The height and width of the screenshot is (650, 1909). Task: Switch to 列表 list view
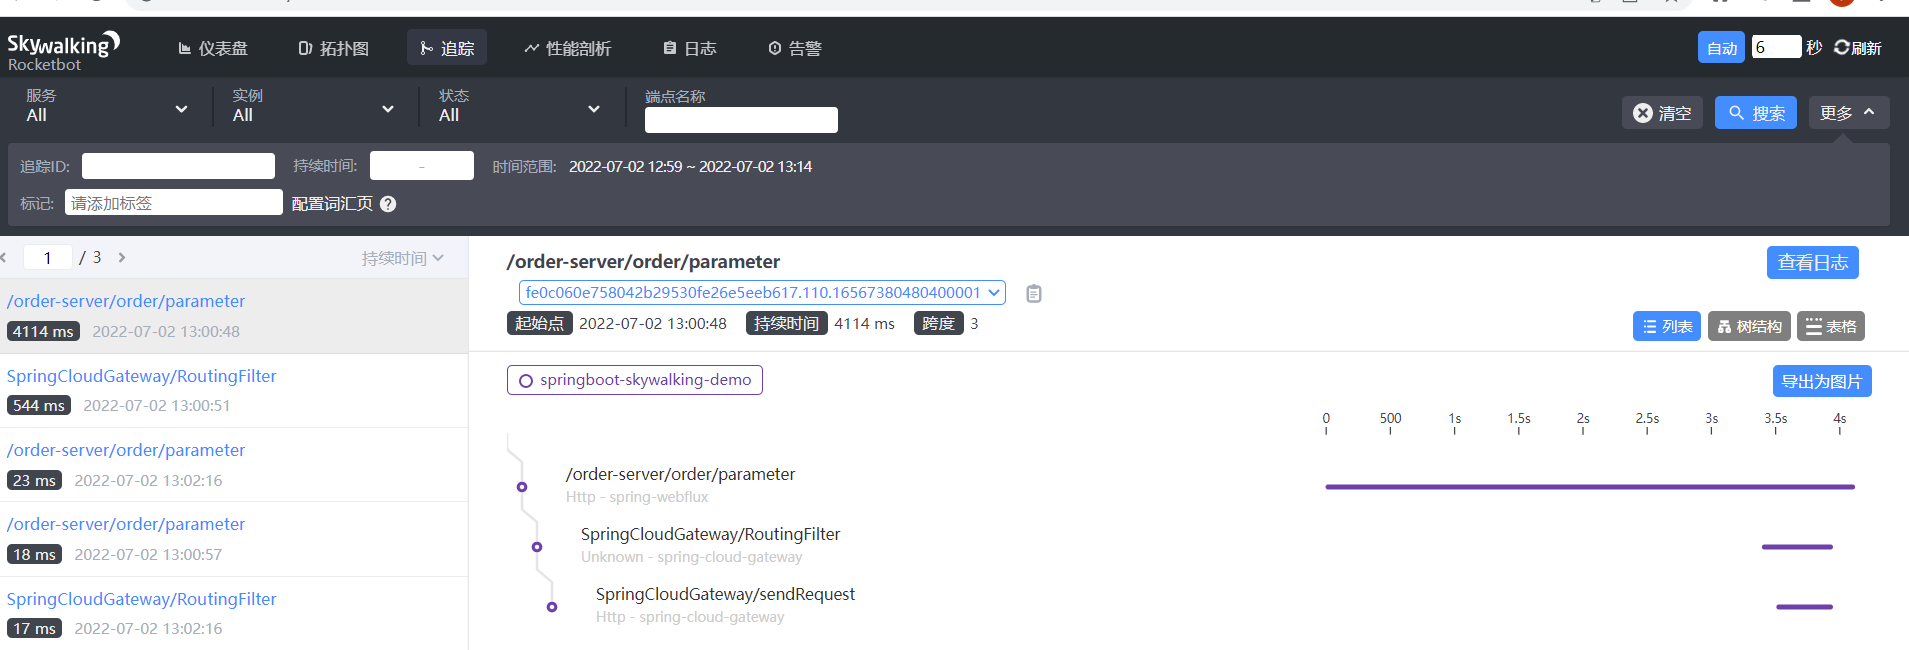(1667, 326)
